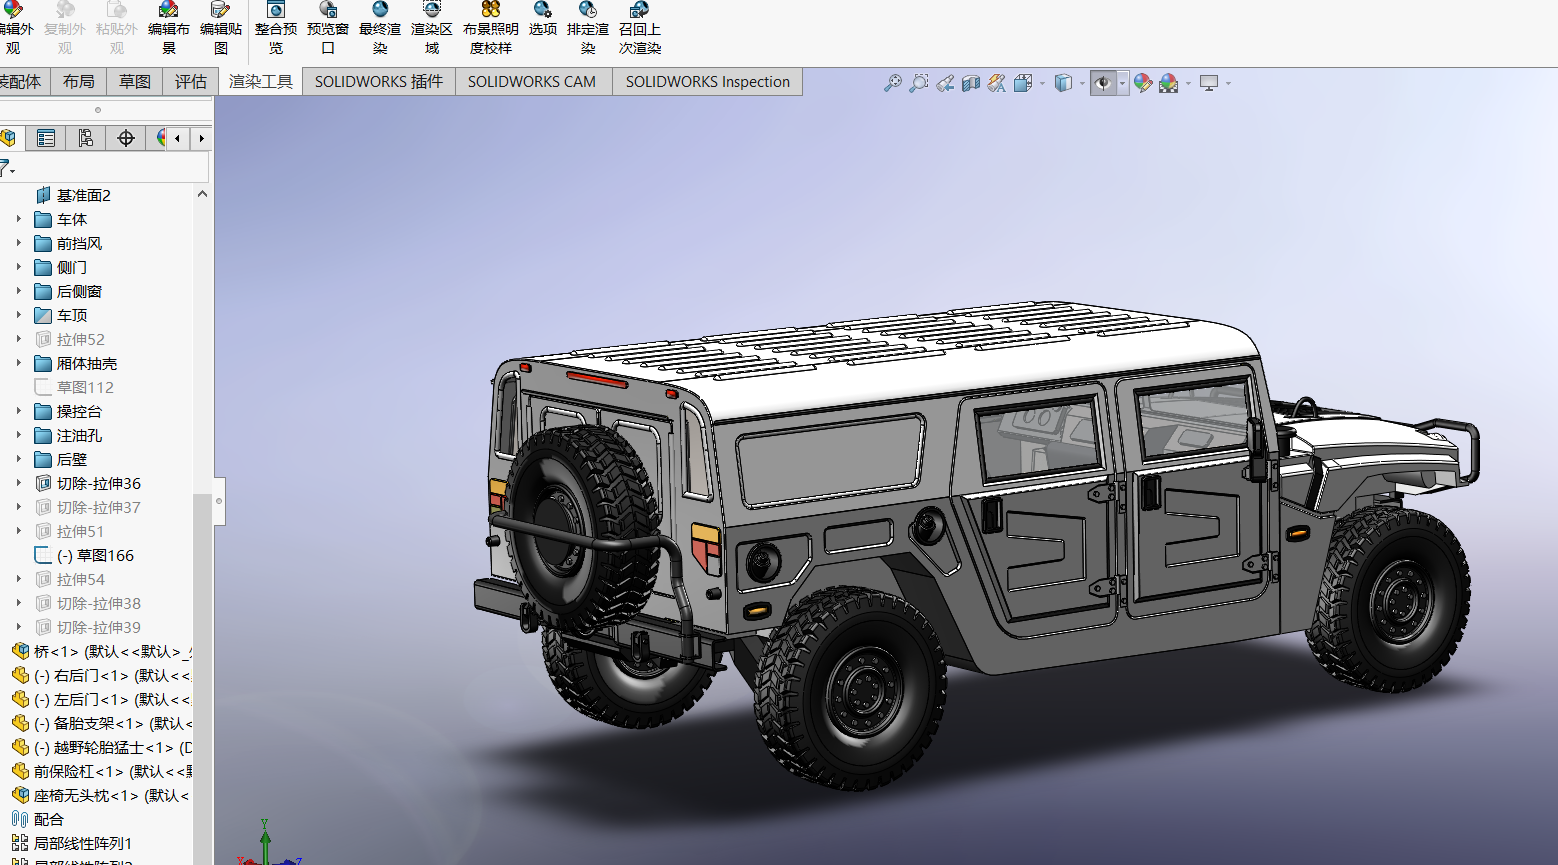The width and height of the screenshot is (1558, 865).
Task: Click Apply Scene icon in view toolbar
Action: (x=1169, y=83)
